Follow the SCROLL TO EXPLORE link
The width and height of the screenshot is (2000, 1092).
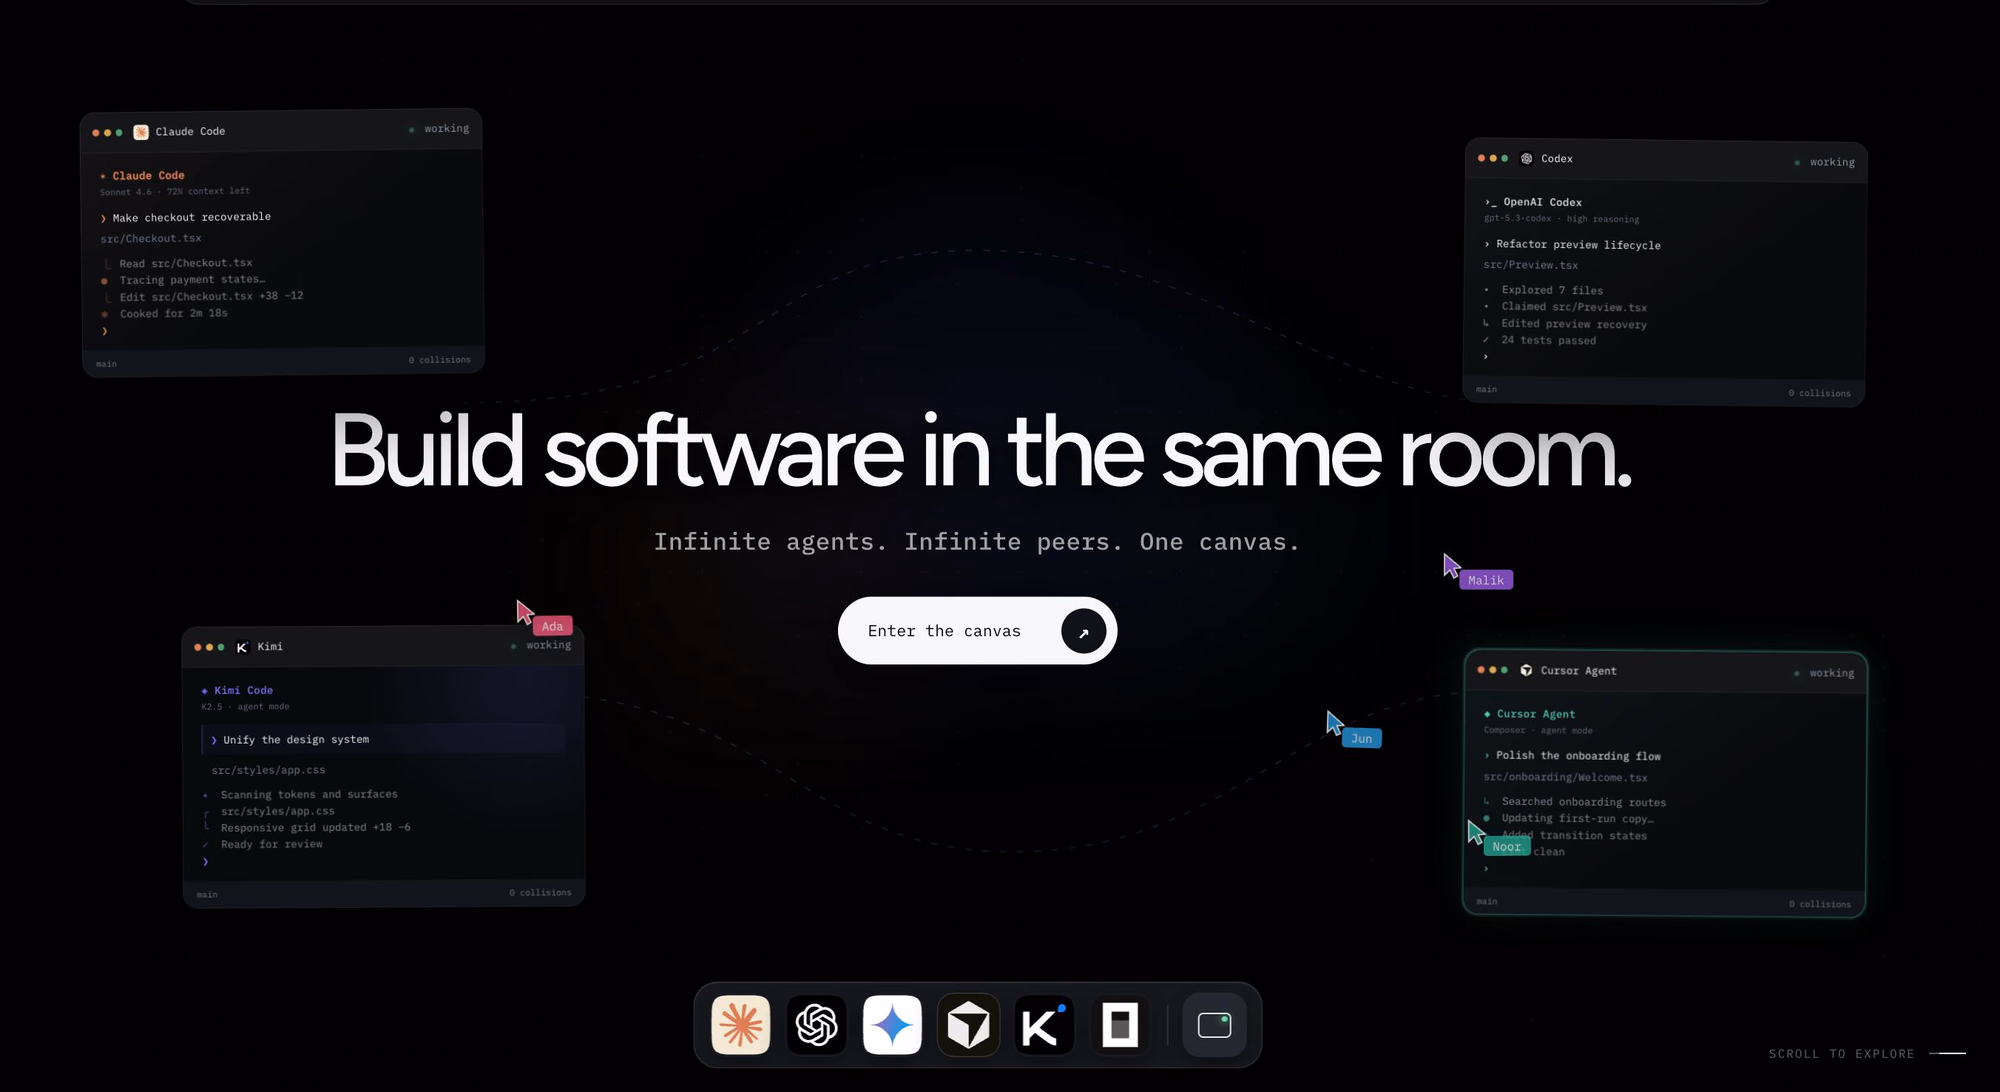[x=1866, y=1054]
